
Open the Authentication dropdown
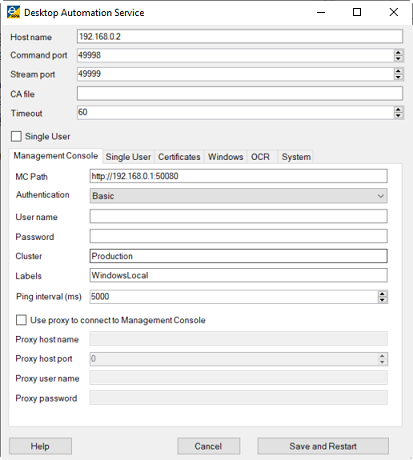pos(238,196)
